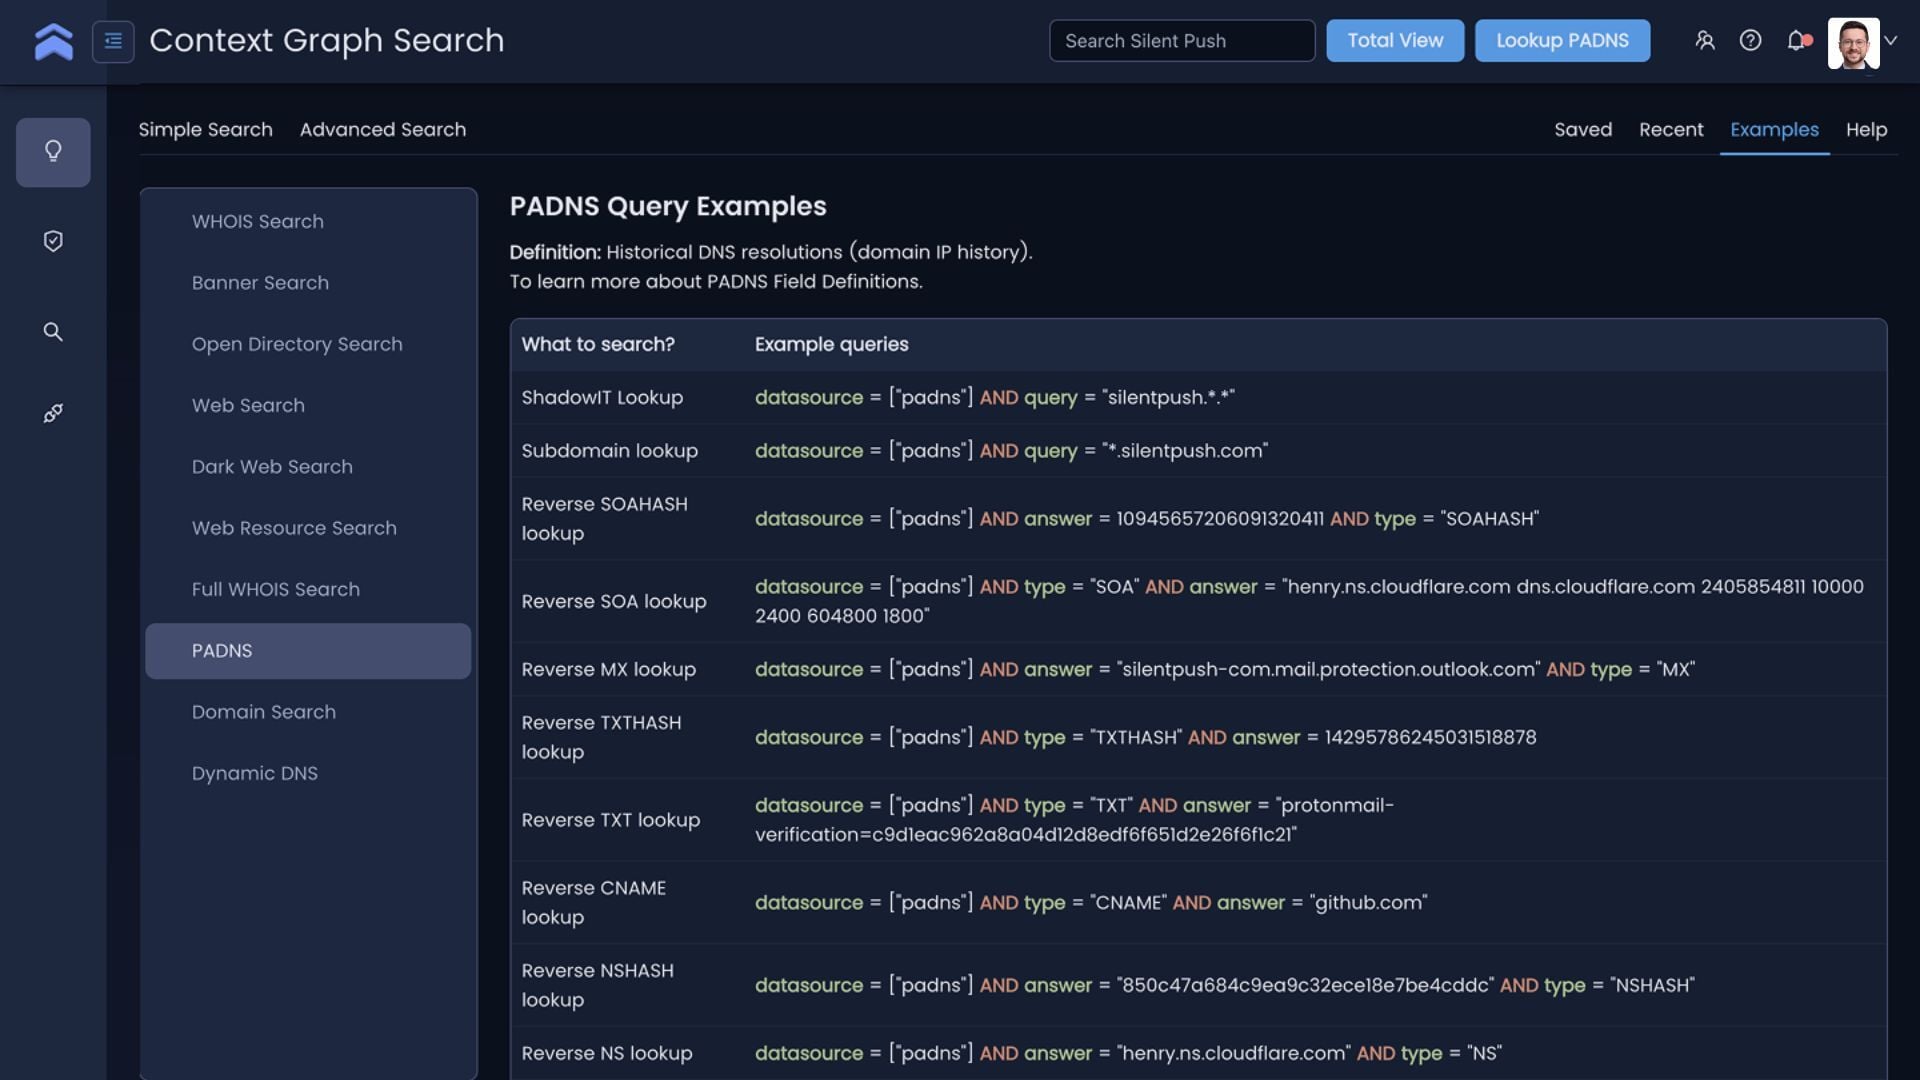The width and height of the screenshot is (1920, 1080).
Task: Open the help question mark icon
Action: click(x=1750, y=41)
